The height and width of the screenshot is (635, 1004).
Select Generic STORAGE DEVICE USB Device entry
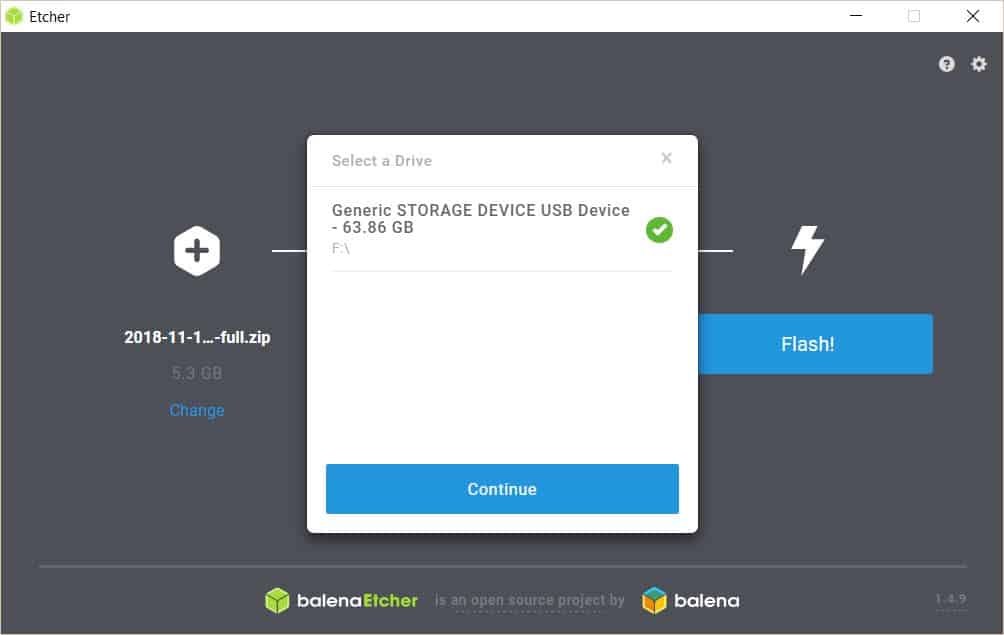click(480, 219)
